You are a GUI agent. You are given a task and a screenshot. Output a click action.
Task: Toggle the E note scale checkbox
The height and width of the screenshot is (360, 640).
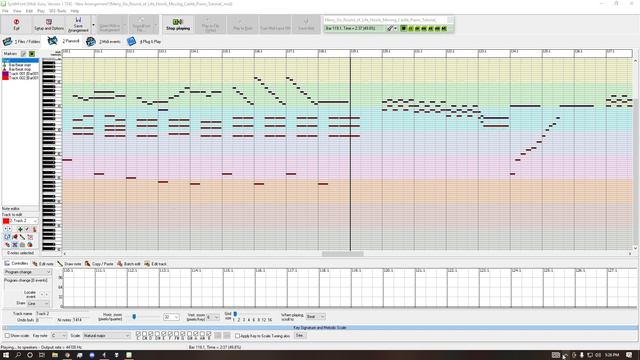pos(164,334)
